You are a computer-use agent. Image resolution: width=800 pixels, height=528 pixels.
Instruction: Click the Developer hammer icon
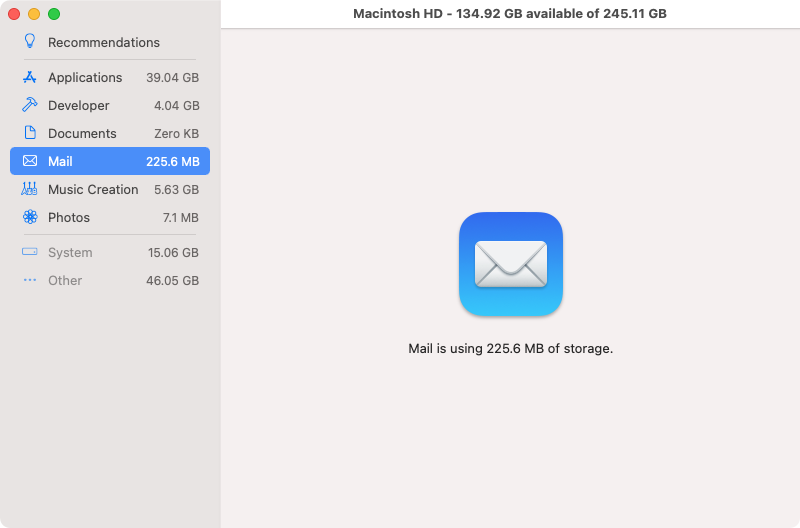point(30,105)
